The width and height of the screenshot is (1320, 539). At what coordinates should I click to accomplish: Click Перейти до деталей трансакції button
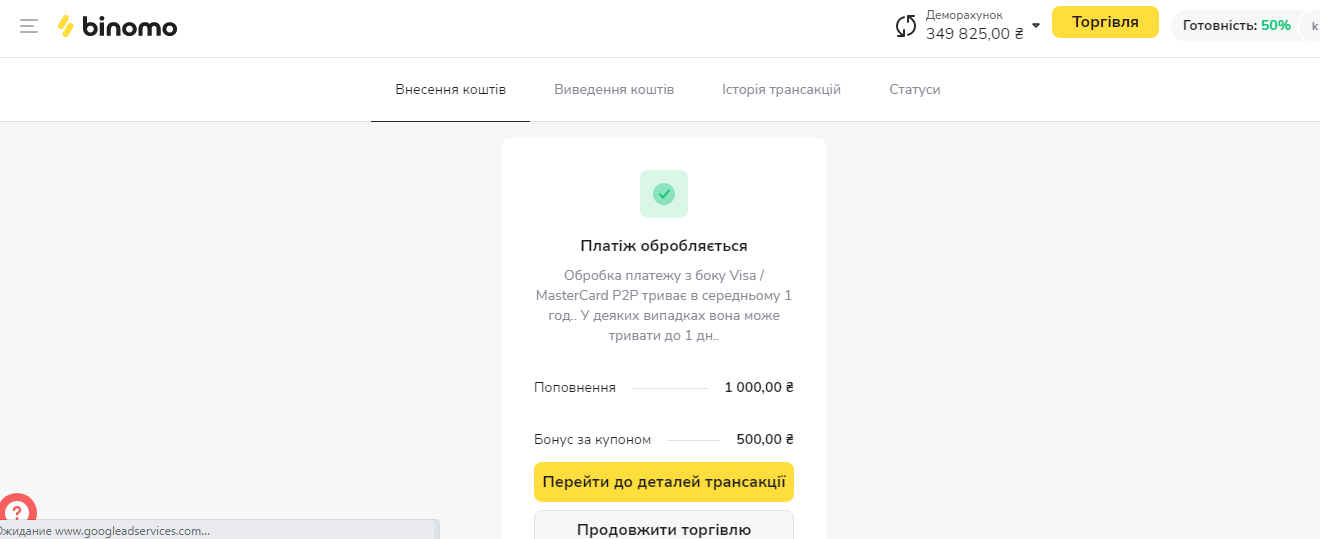(x=664, y=482)
